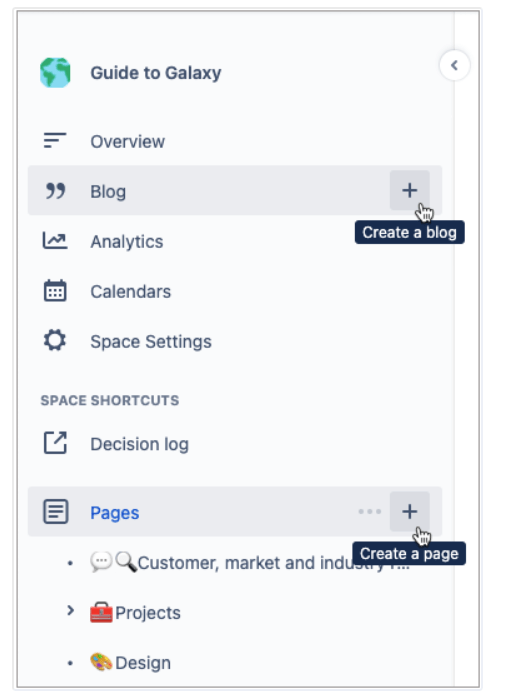Create a page with the plus button

[x=409, y=512]
